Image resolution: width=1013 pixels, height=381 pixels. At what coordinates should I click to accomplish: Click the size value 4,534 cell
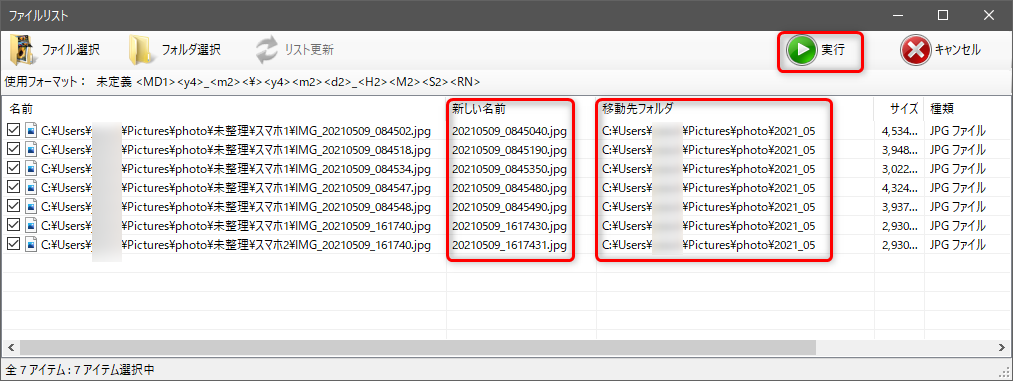899,131
